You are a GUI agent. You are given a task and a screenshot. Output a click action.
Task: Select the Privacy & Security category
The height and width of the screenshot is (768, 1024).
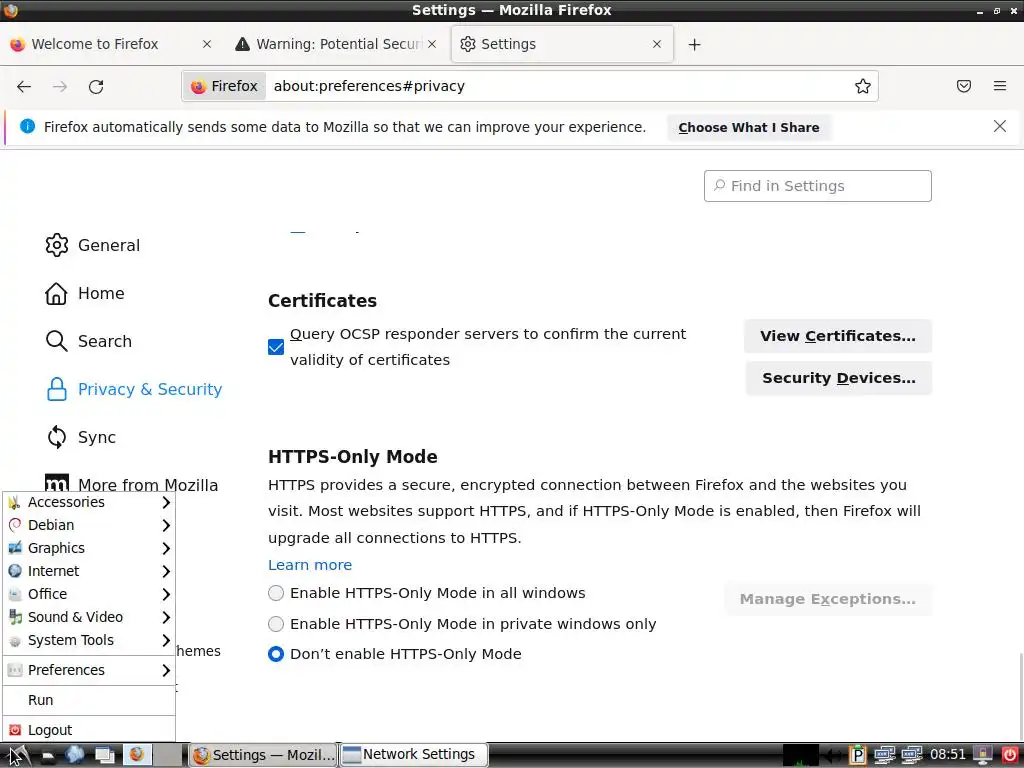pyautogui.click(x=134, y=389)
